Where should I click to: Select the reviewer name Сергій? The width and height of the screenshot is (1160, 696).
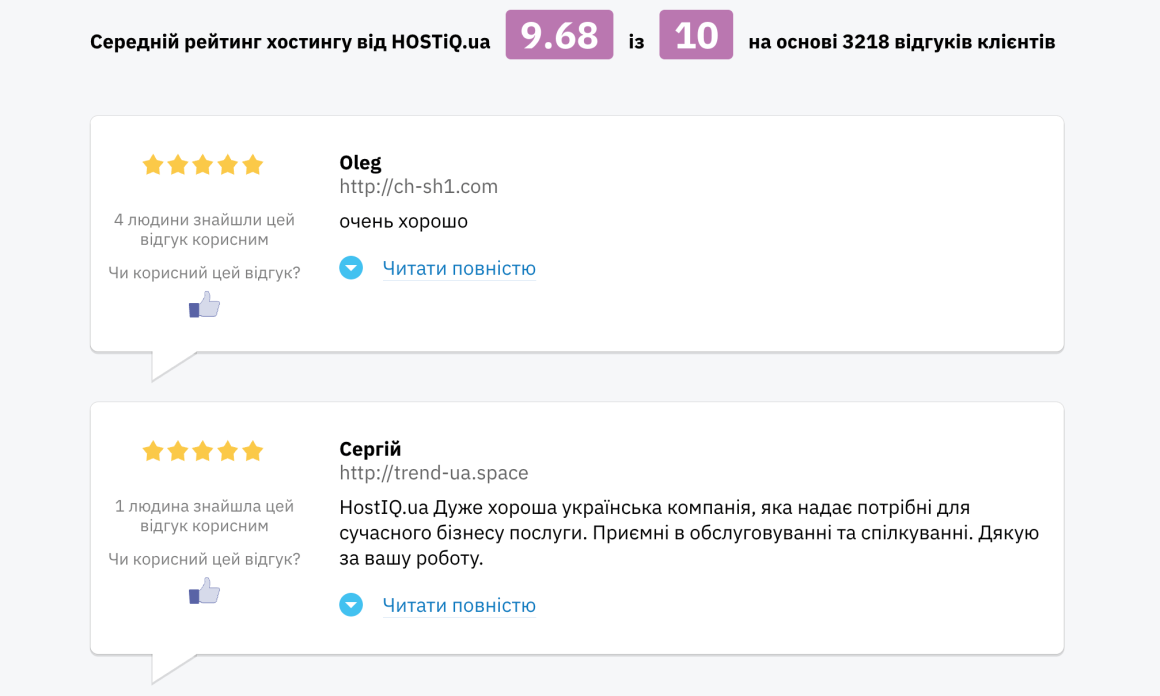tap(370, 449)
